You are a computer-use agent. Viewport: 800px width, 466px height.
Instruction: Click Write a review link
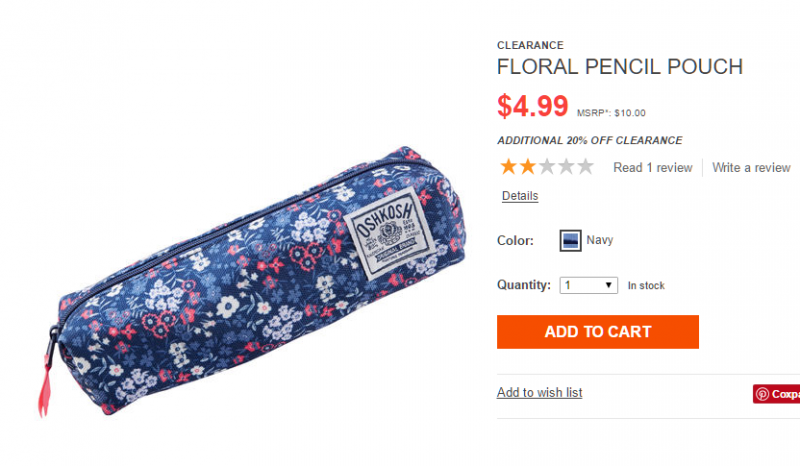point(751,168)
